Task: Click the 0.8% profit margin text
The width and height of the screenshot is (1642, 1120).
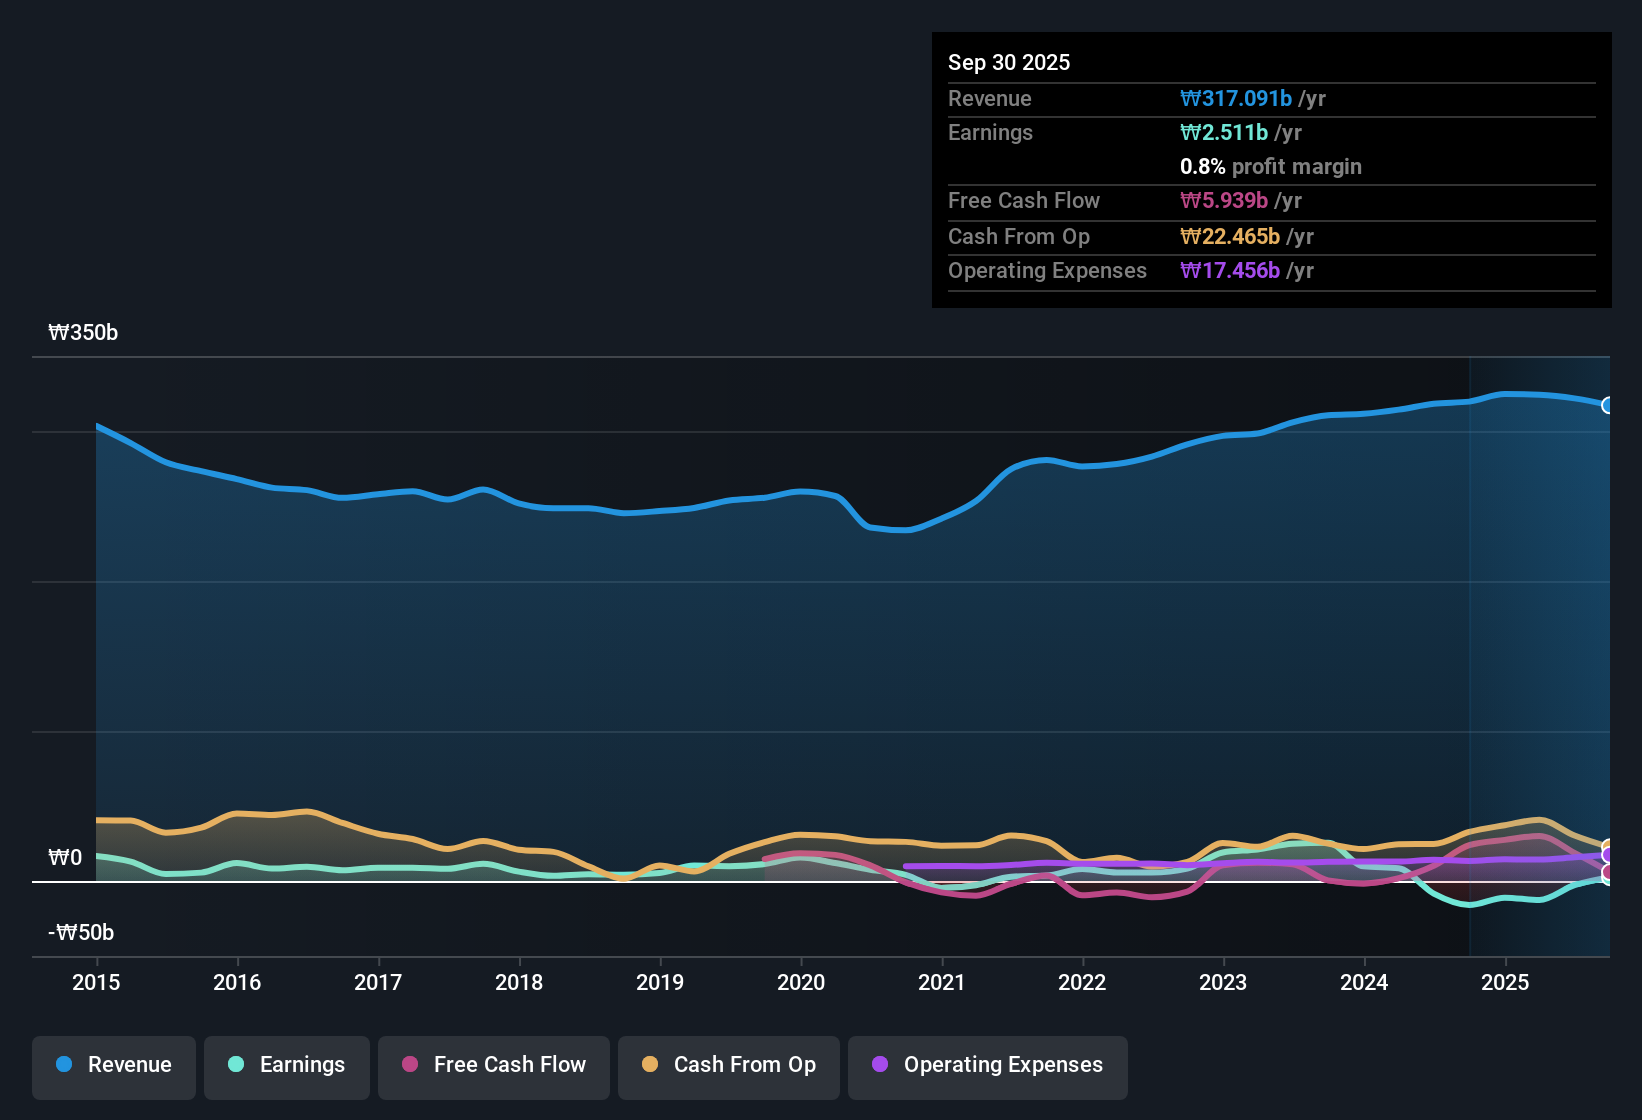Action: [1270, 167]
